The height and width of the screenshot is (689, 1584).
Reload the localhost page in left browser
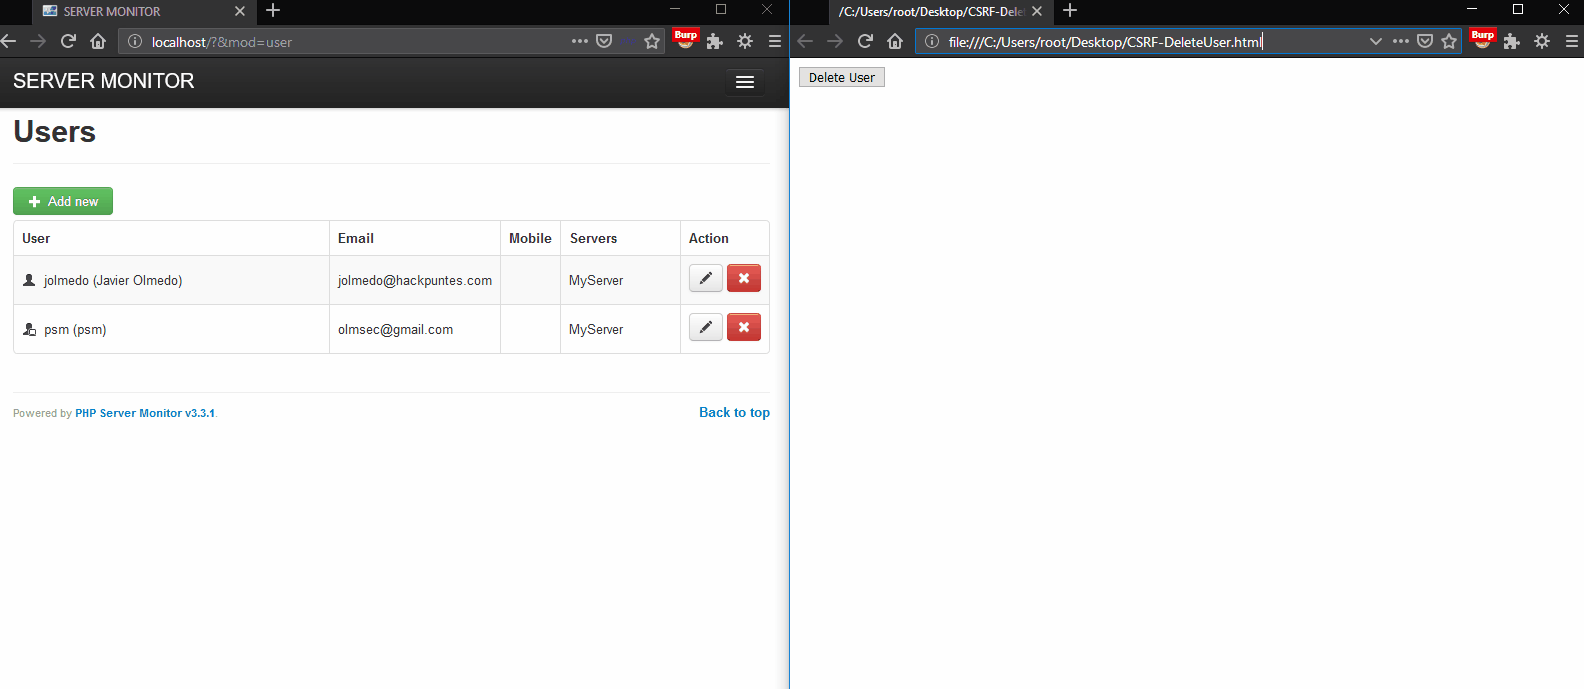pos(68,41)
